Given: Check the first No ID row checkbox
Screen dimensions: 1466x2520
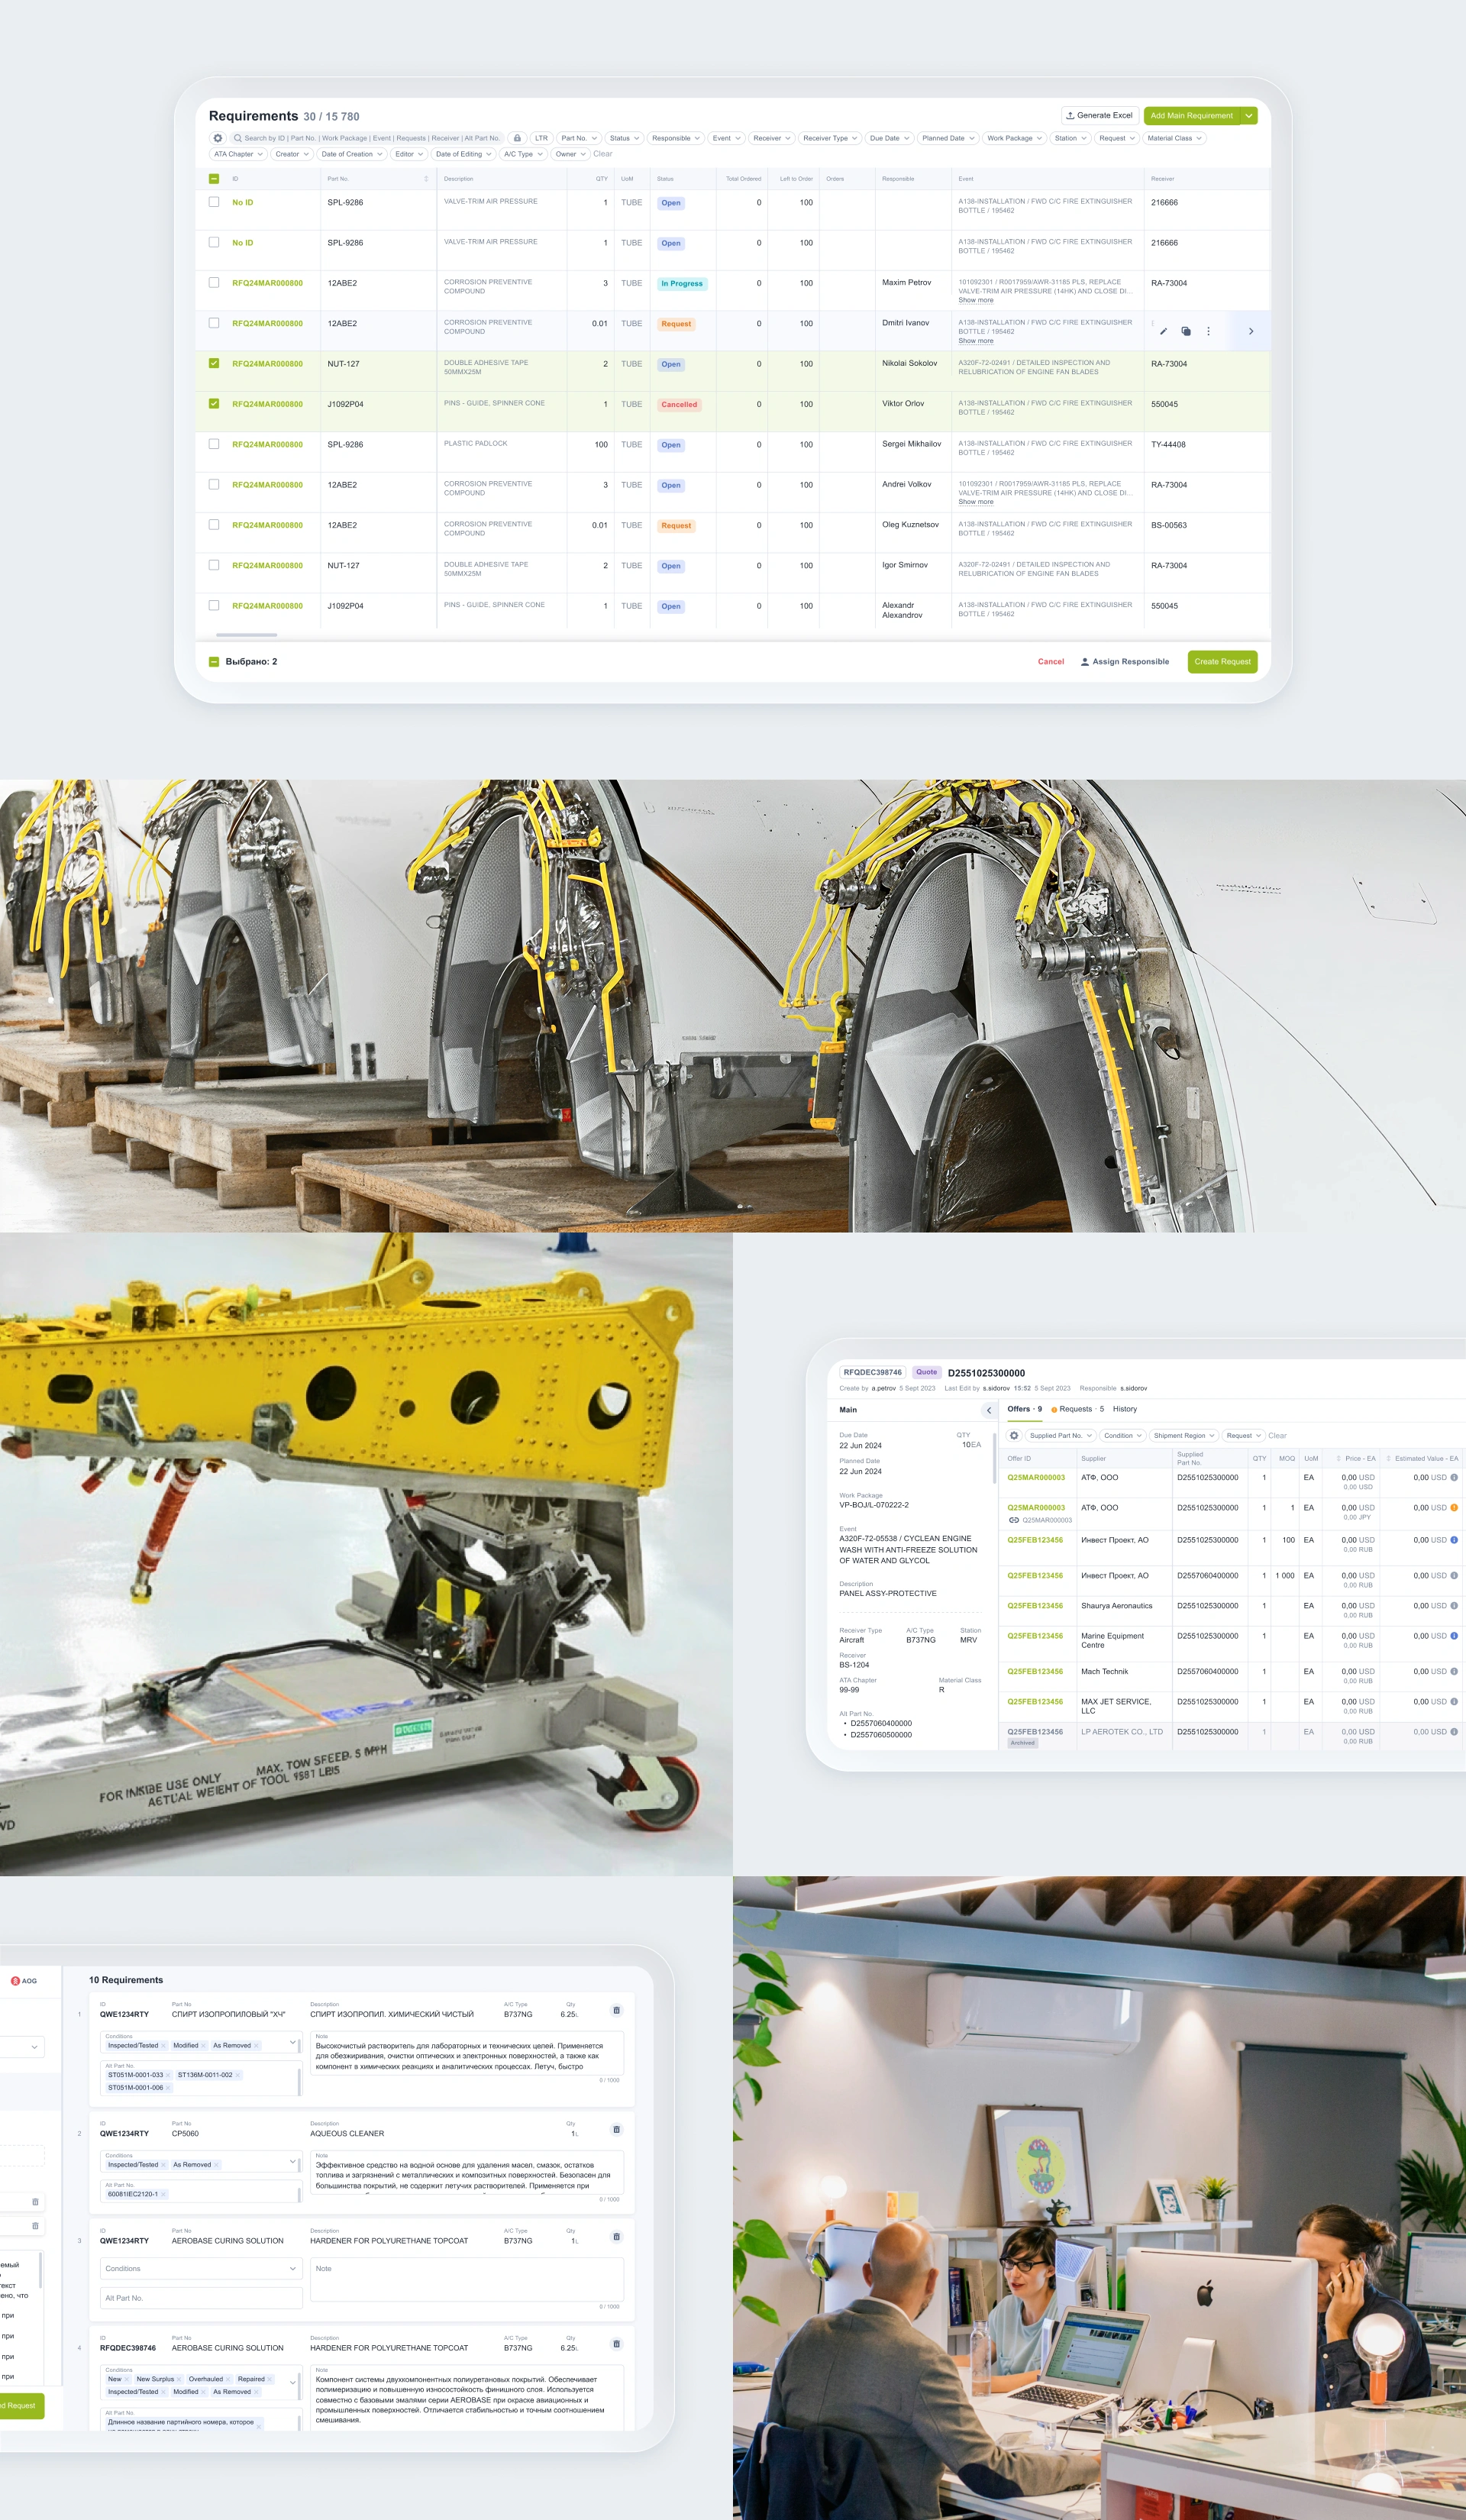Looking at the screenshot, I should pos(214,202).
